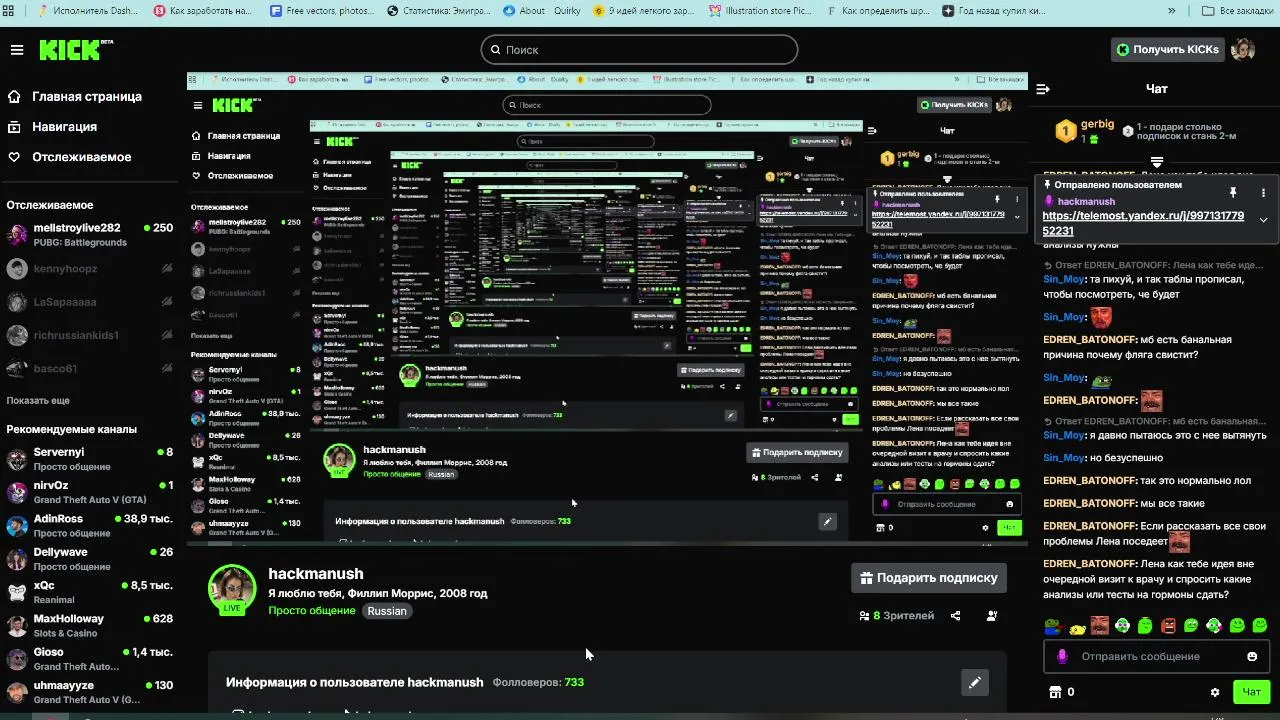Click hackmanush username in pinned message
Image resolution: width=1280 pixels, height=720 pixels.
coord(1086,202)
